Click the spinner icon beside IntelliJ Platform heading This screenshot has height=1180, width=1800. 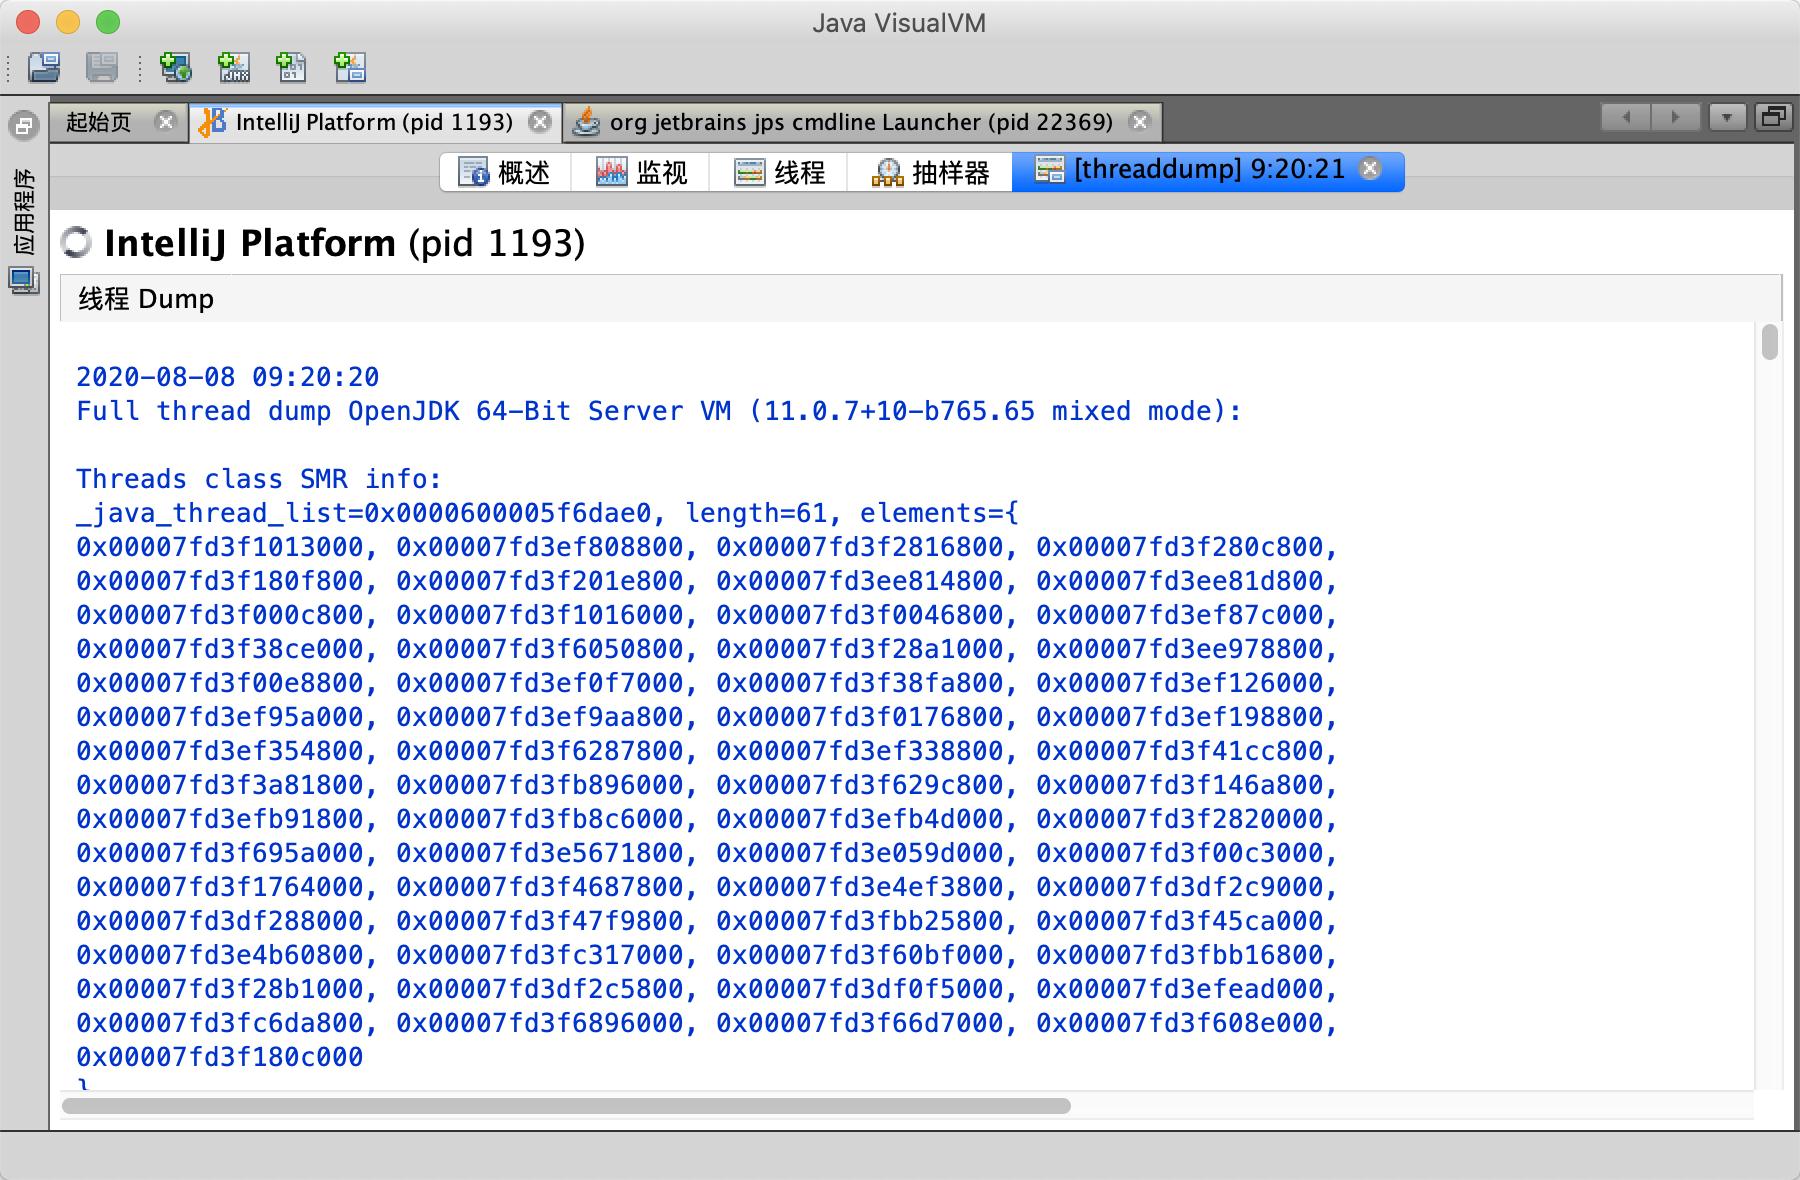click(x=76, y=243)
